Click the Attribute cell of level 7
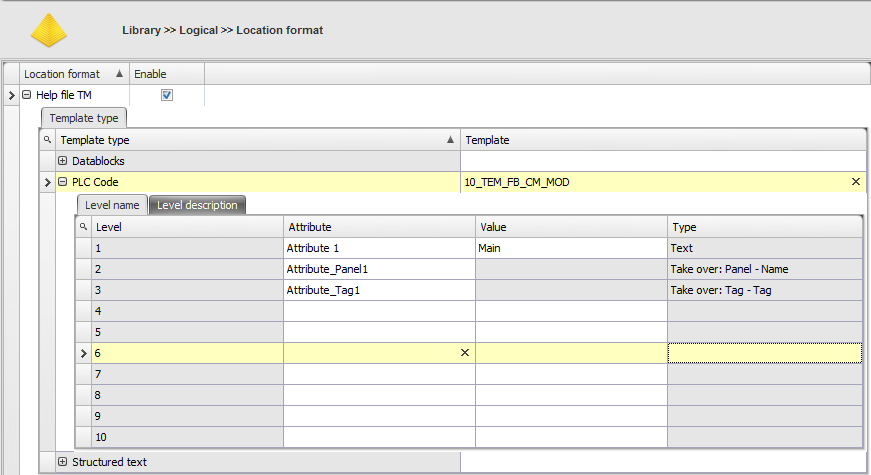Image resolution: width=871 pixels, height=475 pixels. [379, 374]
